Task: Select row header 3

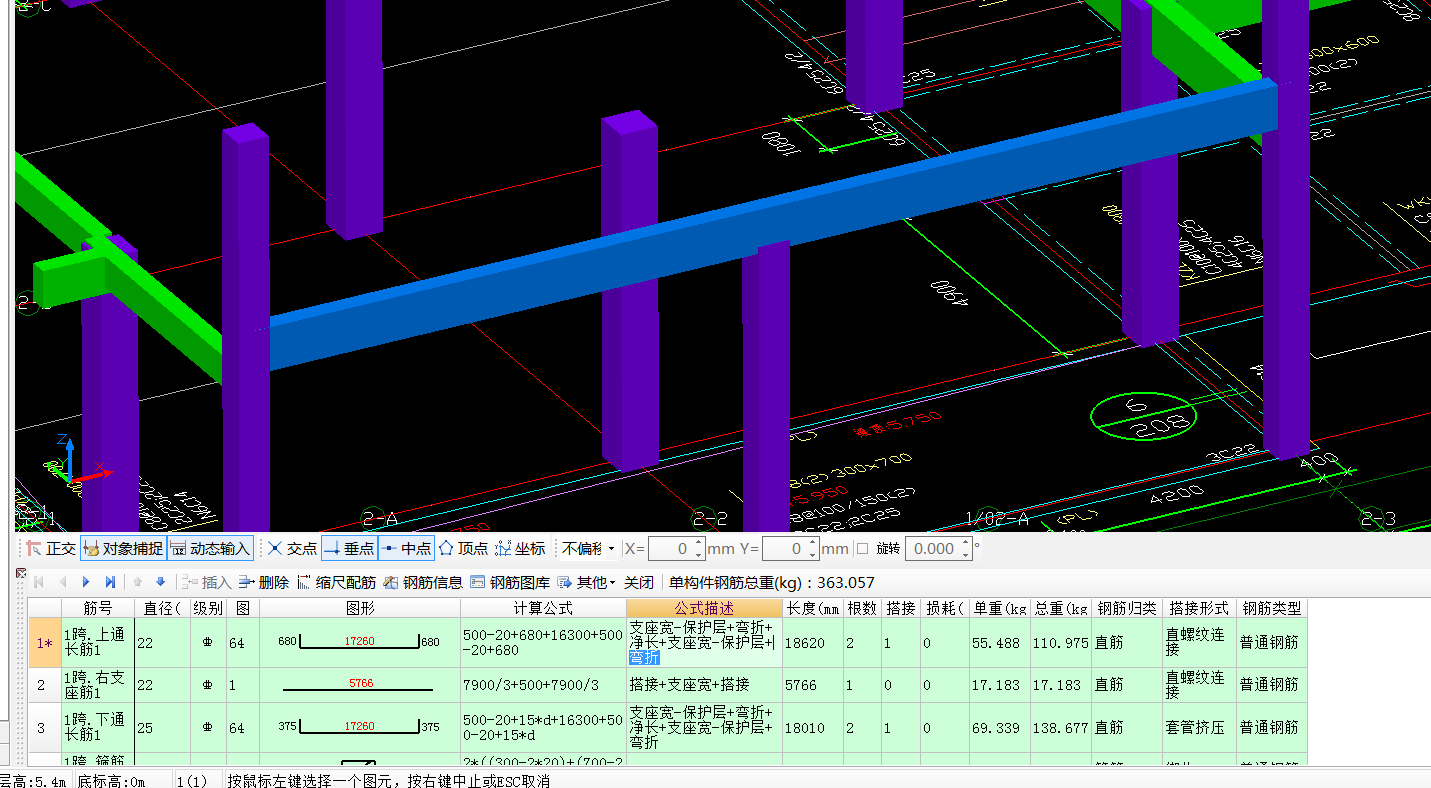Action: 44,727
